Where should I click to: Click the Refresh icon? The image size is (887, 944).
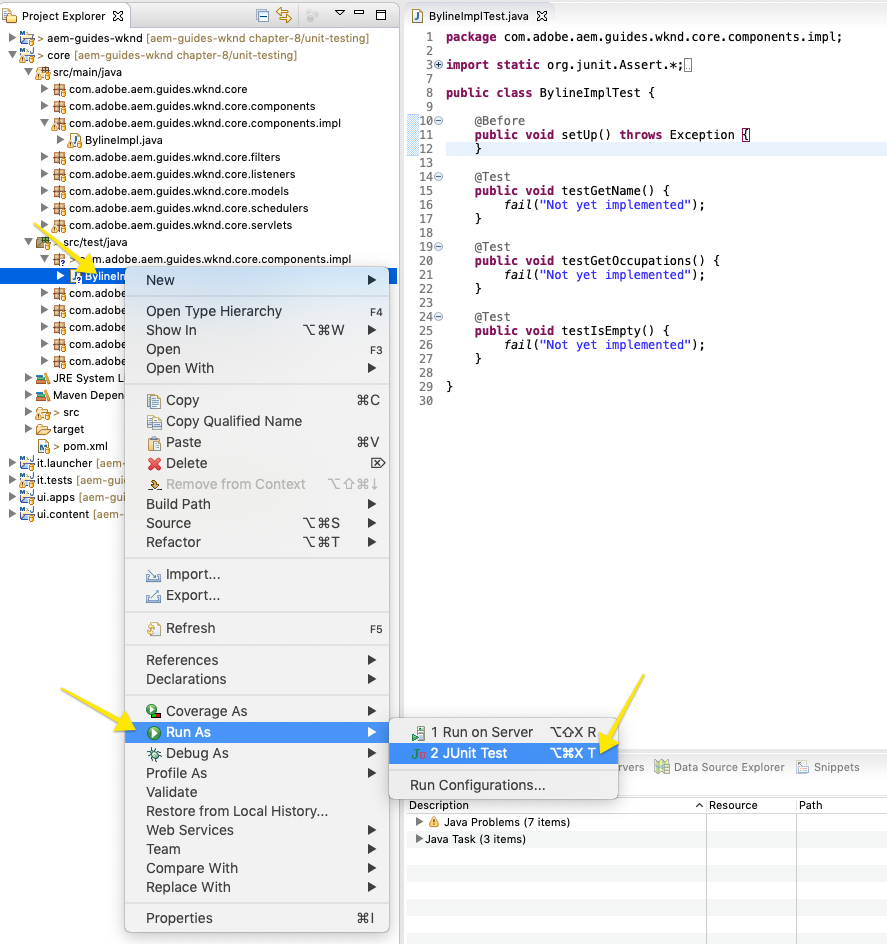pyautogui.click(x=154, y=629)
